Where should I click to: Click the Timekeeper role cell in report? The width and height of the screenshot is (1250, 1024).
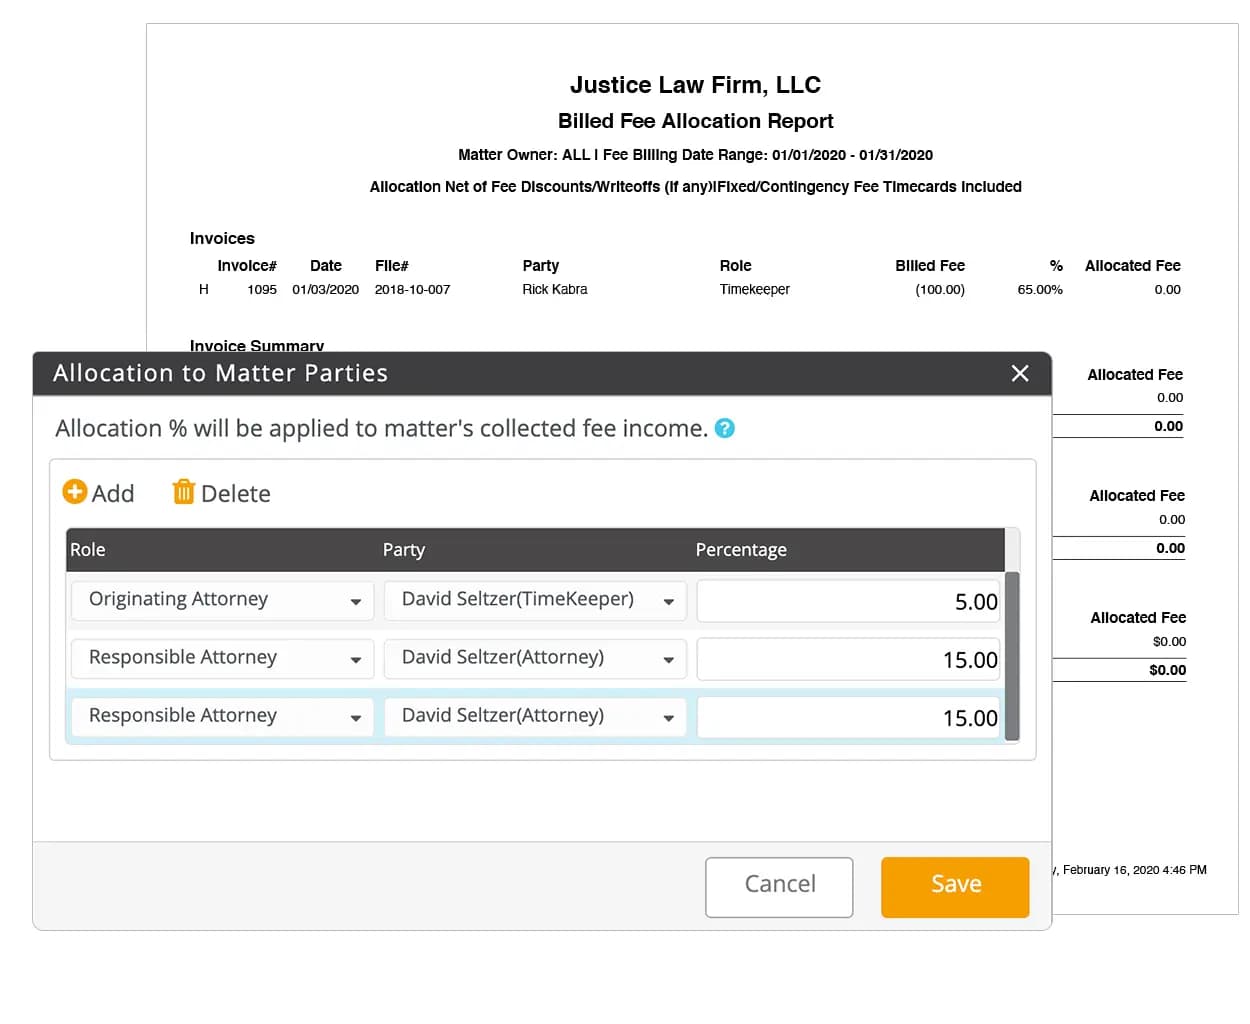754,289
